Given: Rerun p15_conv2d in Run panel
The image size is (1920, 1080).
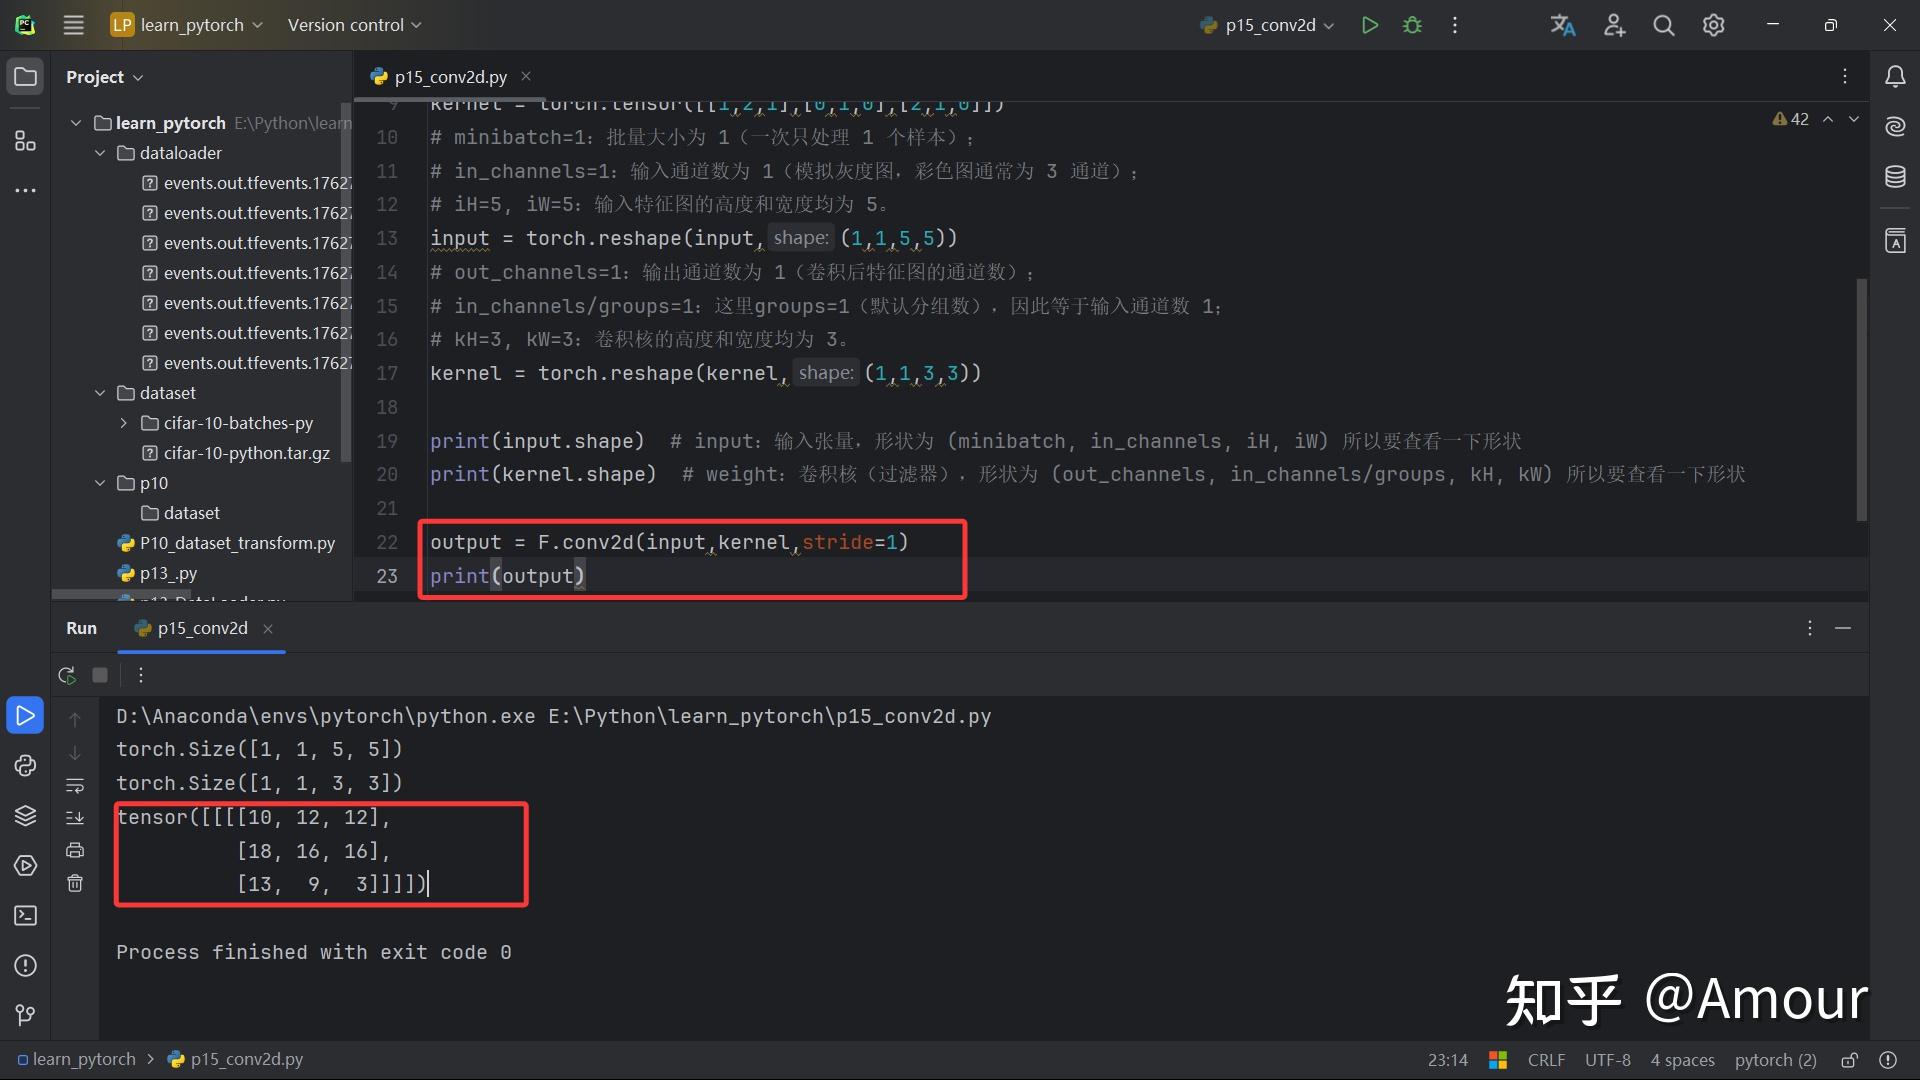Looking at the screenshot, I should (x=67, y=675).
